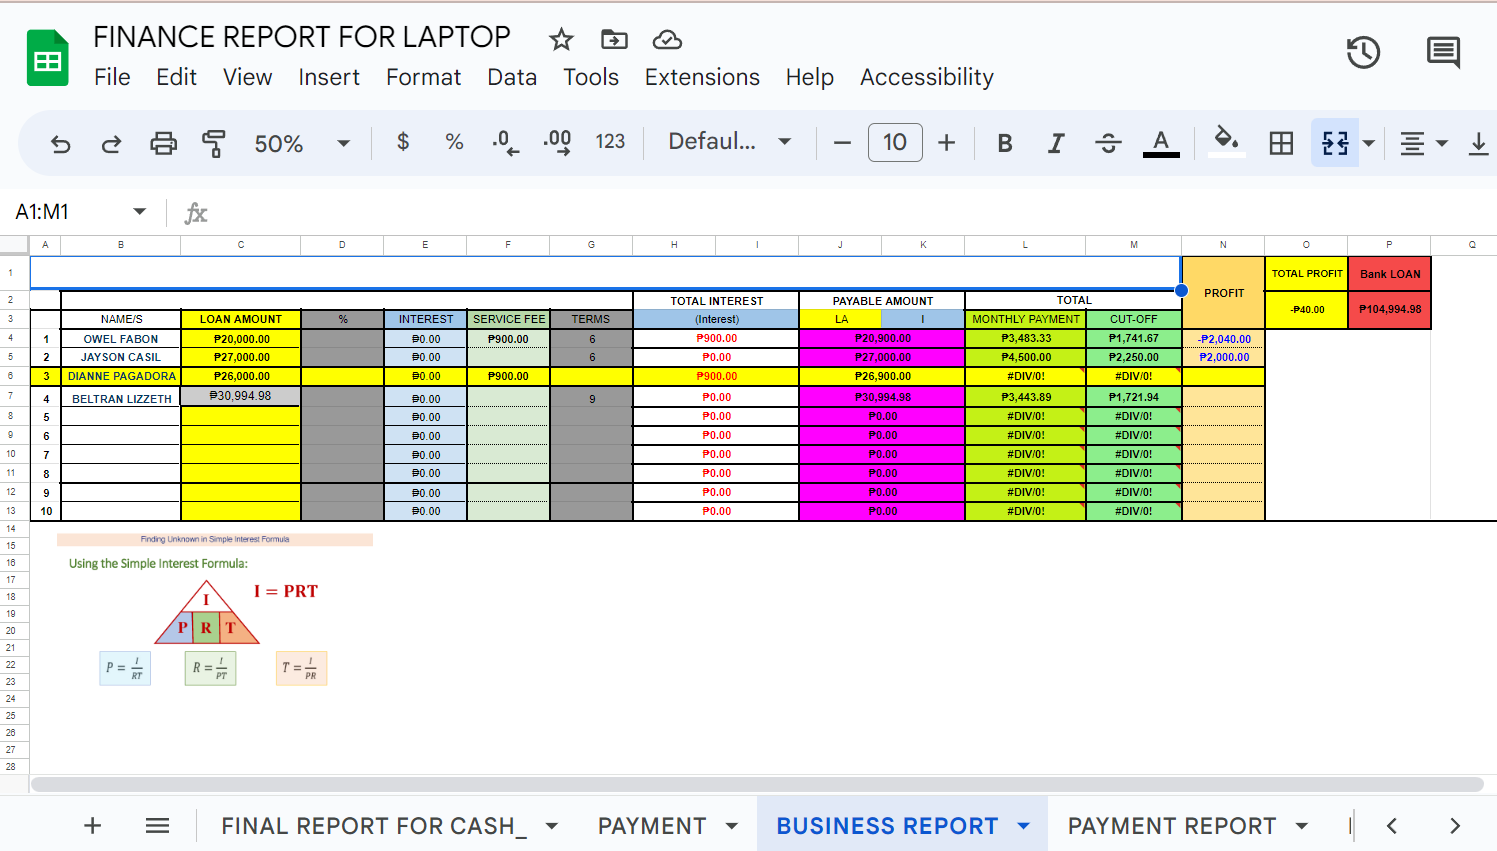The height and width of the screenshot is (851, 1497).
Task: Open the File menu
Action: coord(112,77)
